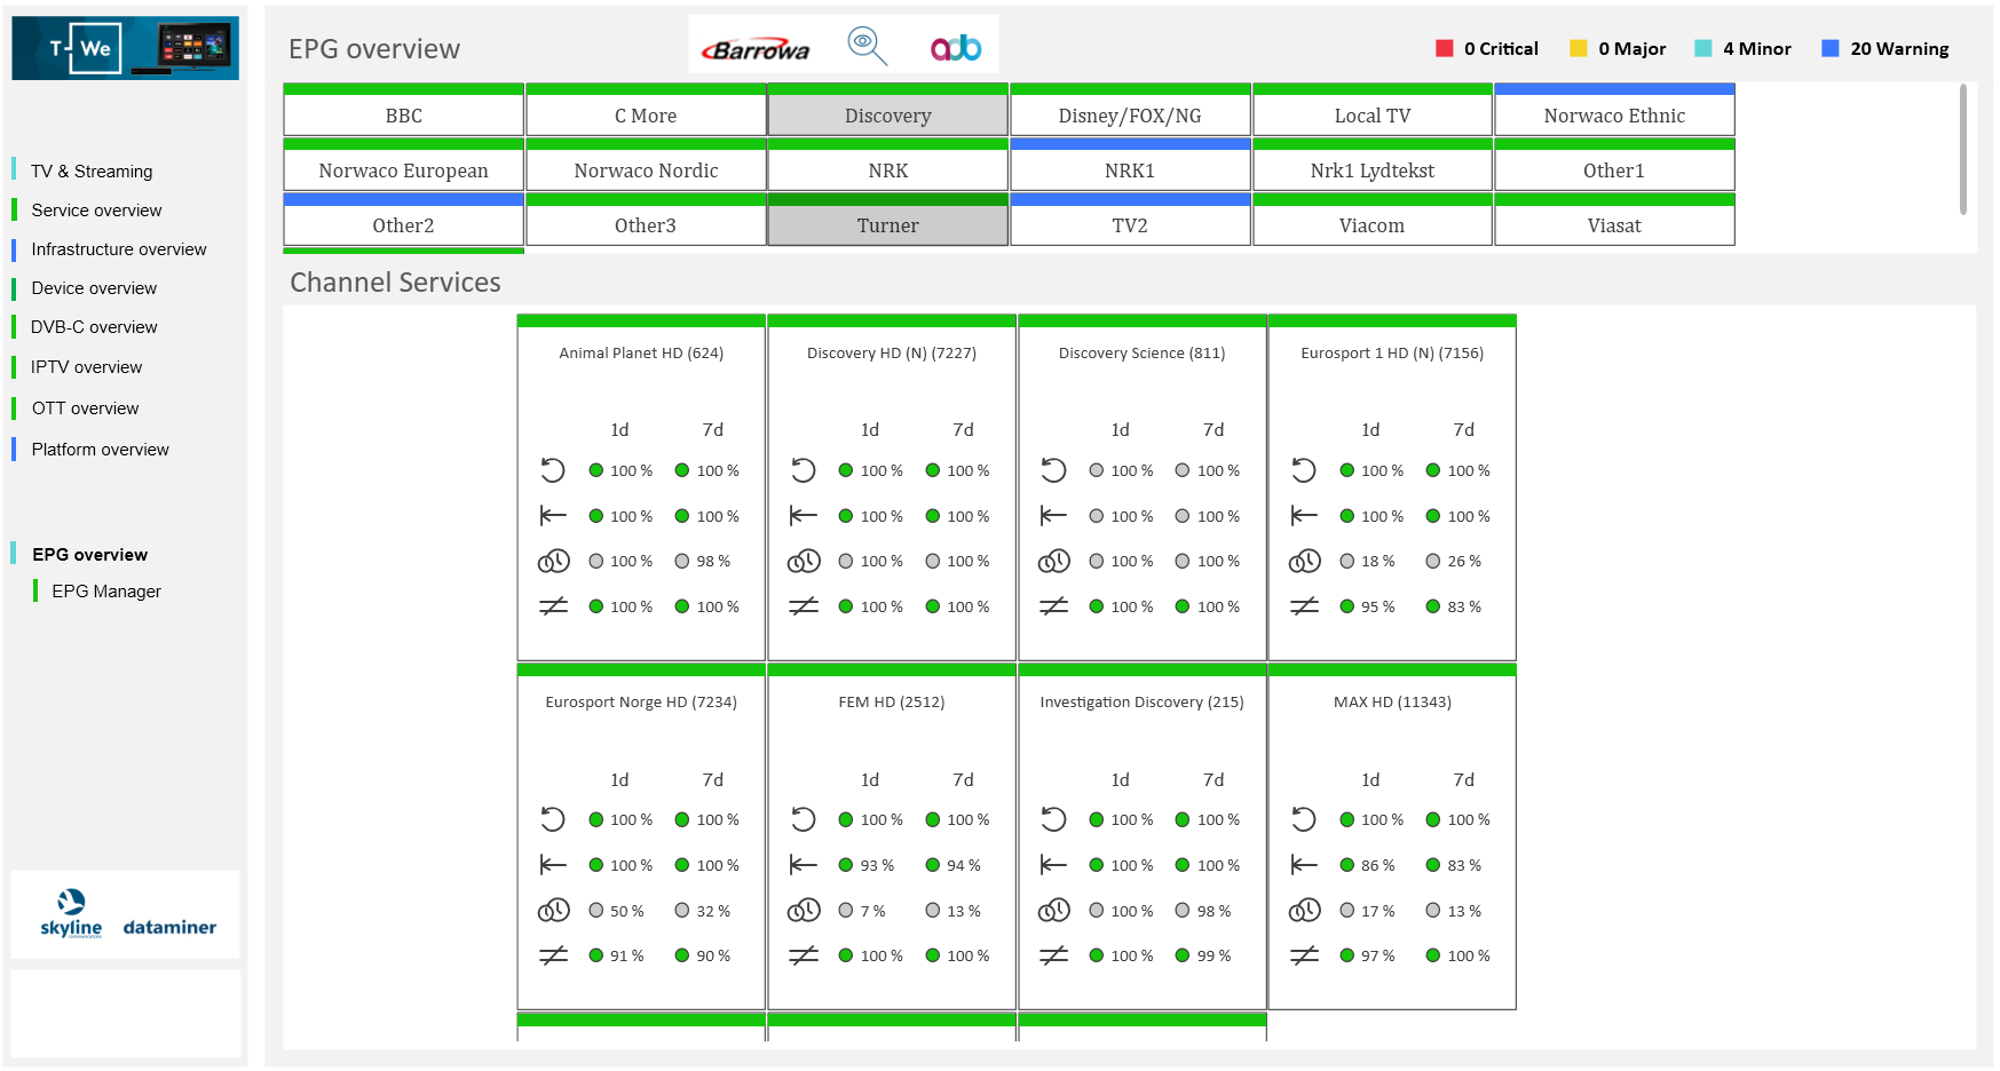The image size is (2000, 1071).
Task: Click the T-We logo at top left
Action: [x=125, y=47]
